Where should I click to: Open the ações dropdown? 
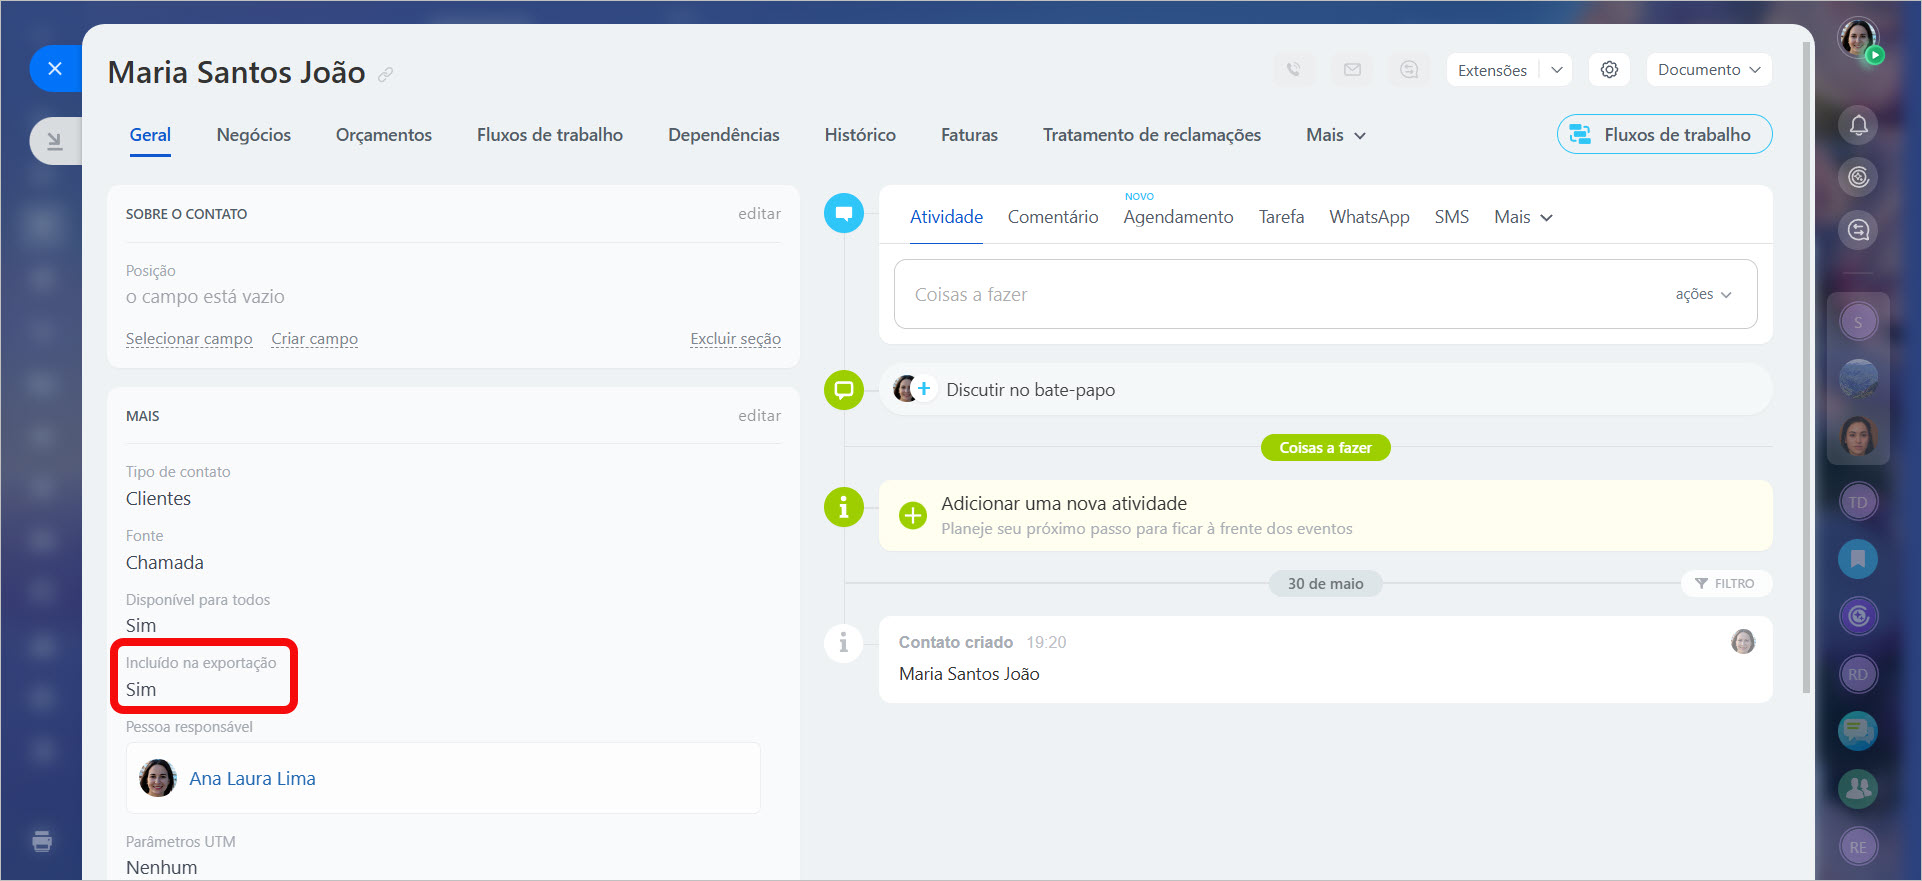[1703, 294]
